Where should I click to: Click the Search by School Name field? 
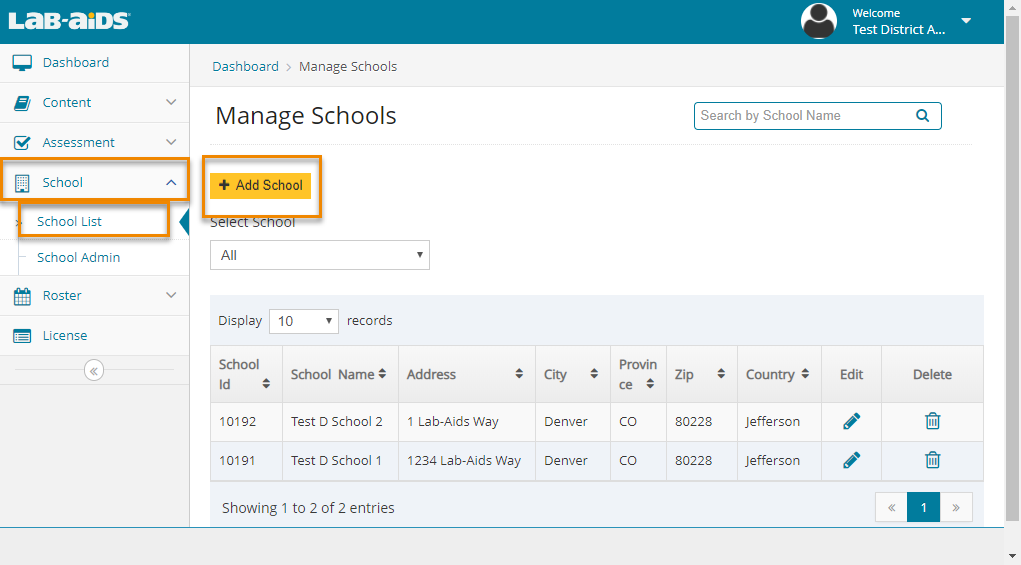pyautogui.click(x=800, y=116)
